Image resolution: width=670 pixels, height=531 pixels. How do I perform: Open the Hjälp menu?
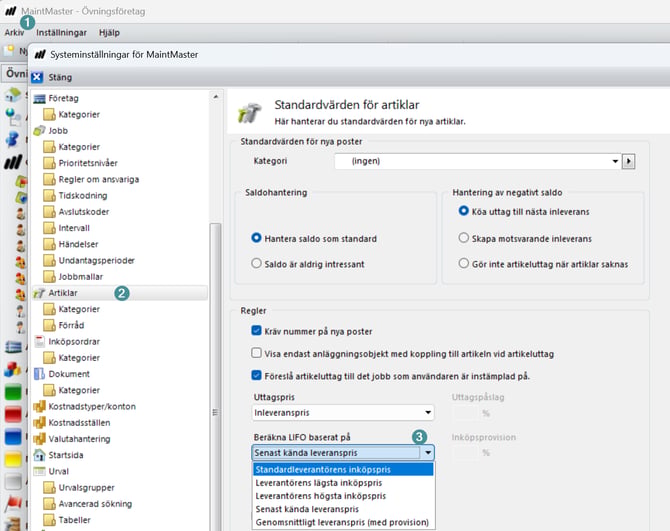tap(109, 32)
